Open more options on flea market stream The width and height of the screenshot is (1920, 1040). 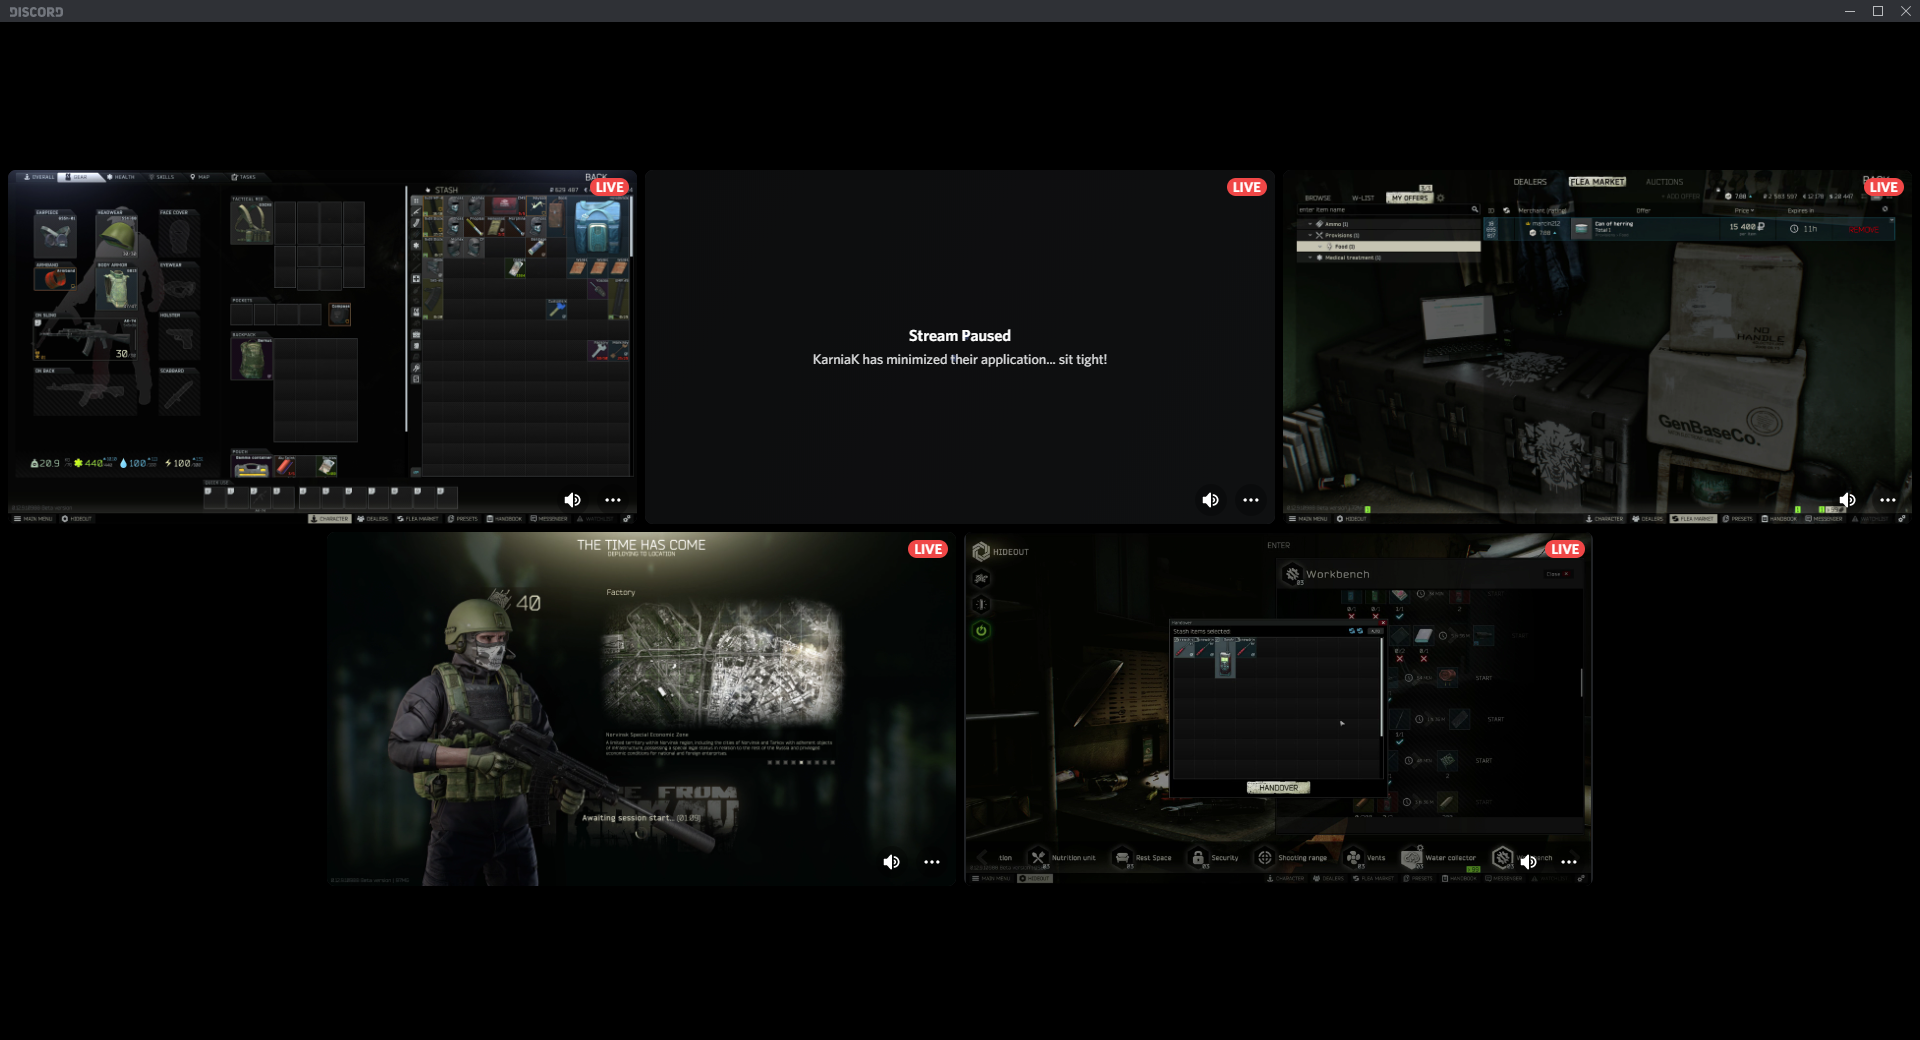tap(1888, 500)
